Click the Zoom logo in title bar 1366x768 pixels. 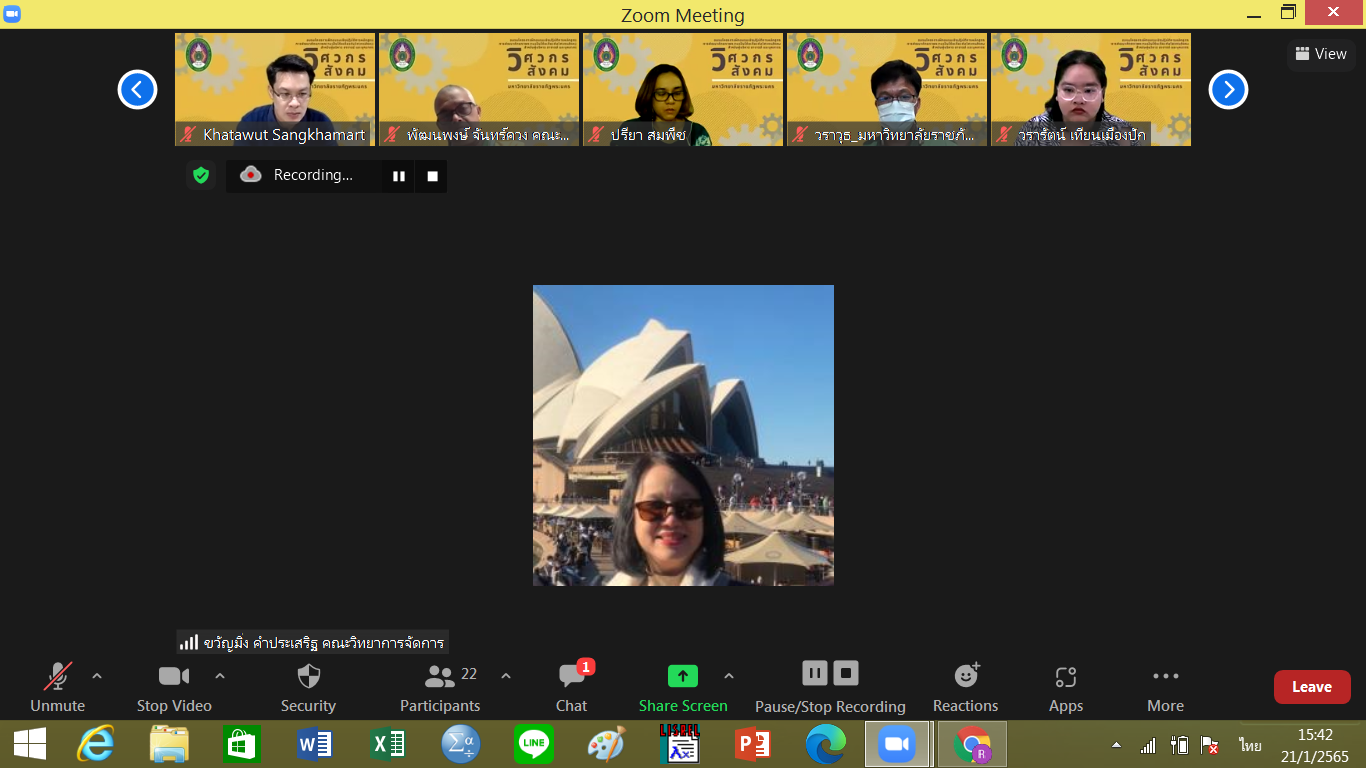pyautogui.click(x=13, y=14)
